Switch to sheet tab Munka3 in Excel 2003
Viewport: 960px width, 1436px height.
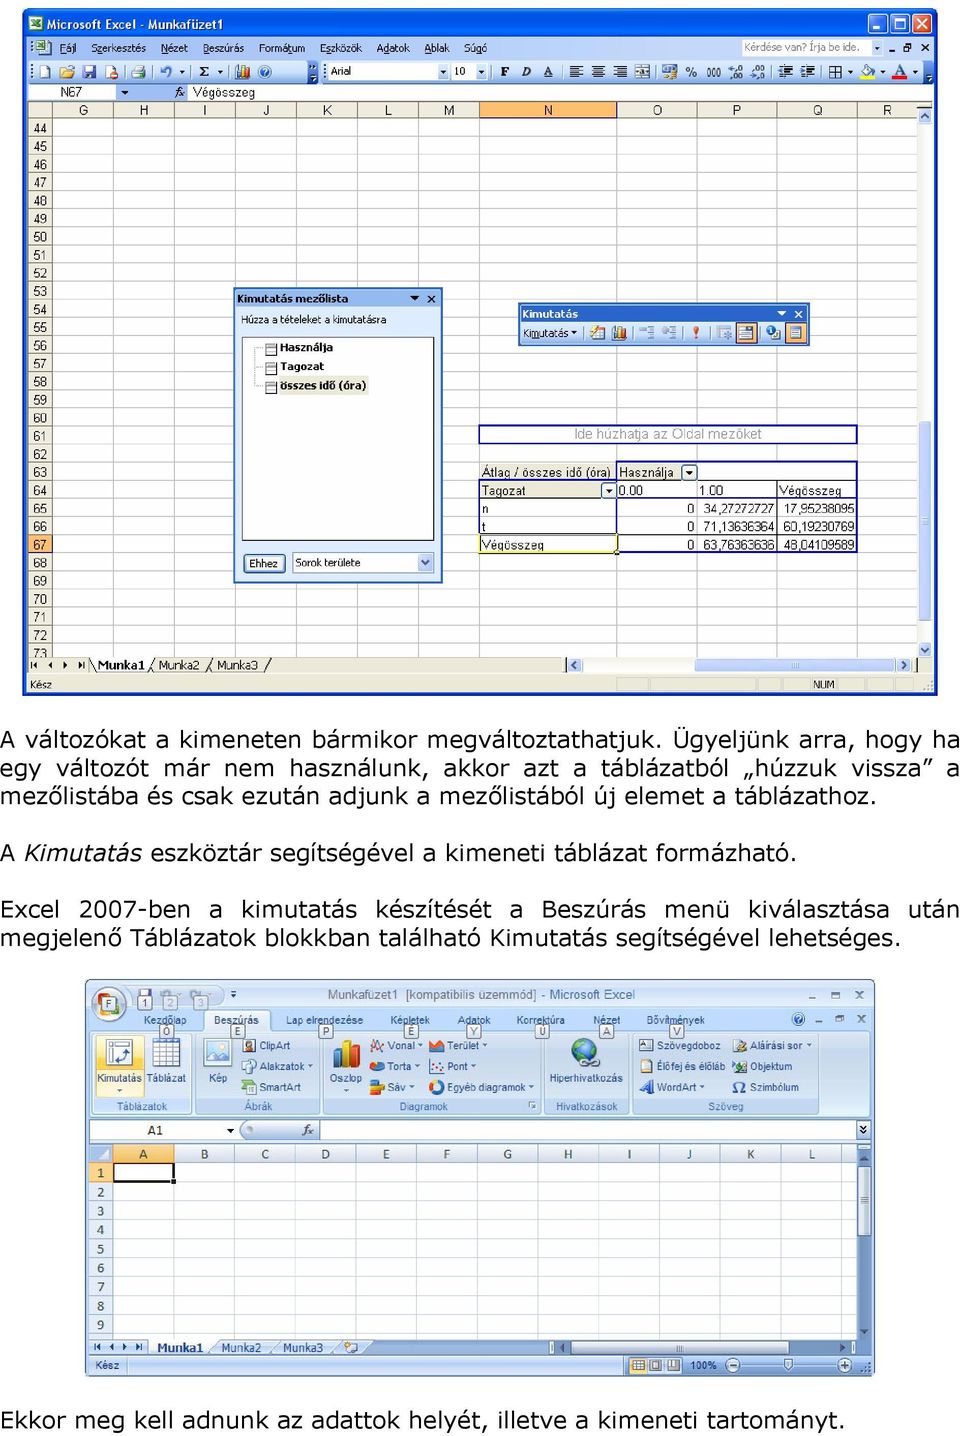(237, 665)
